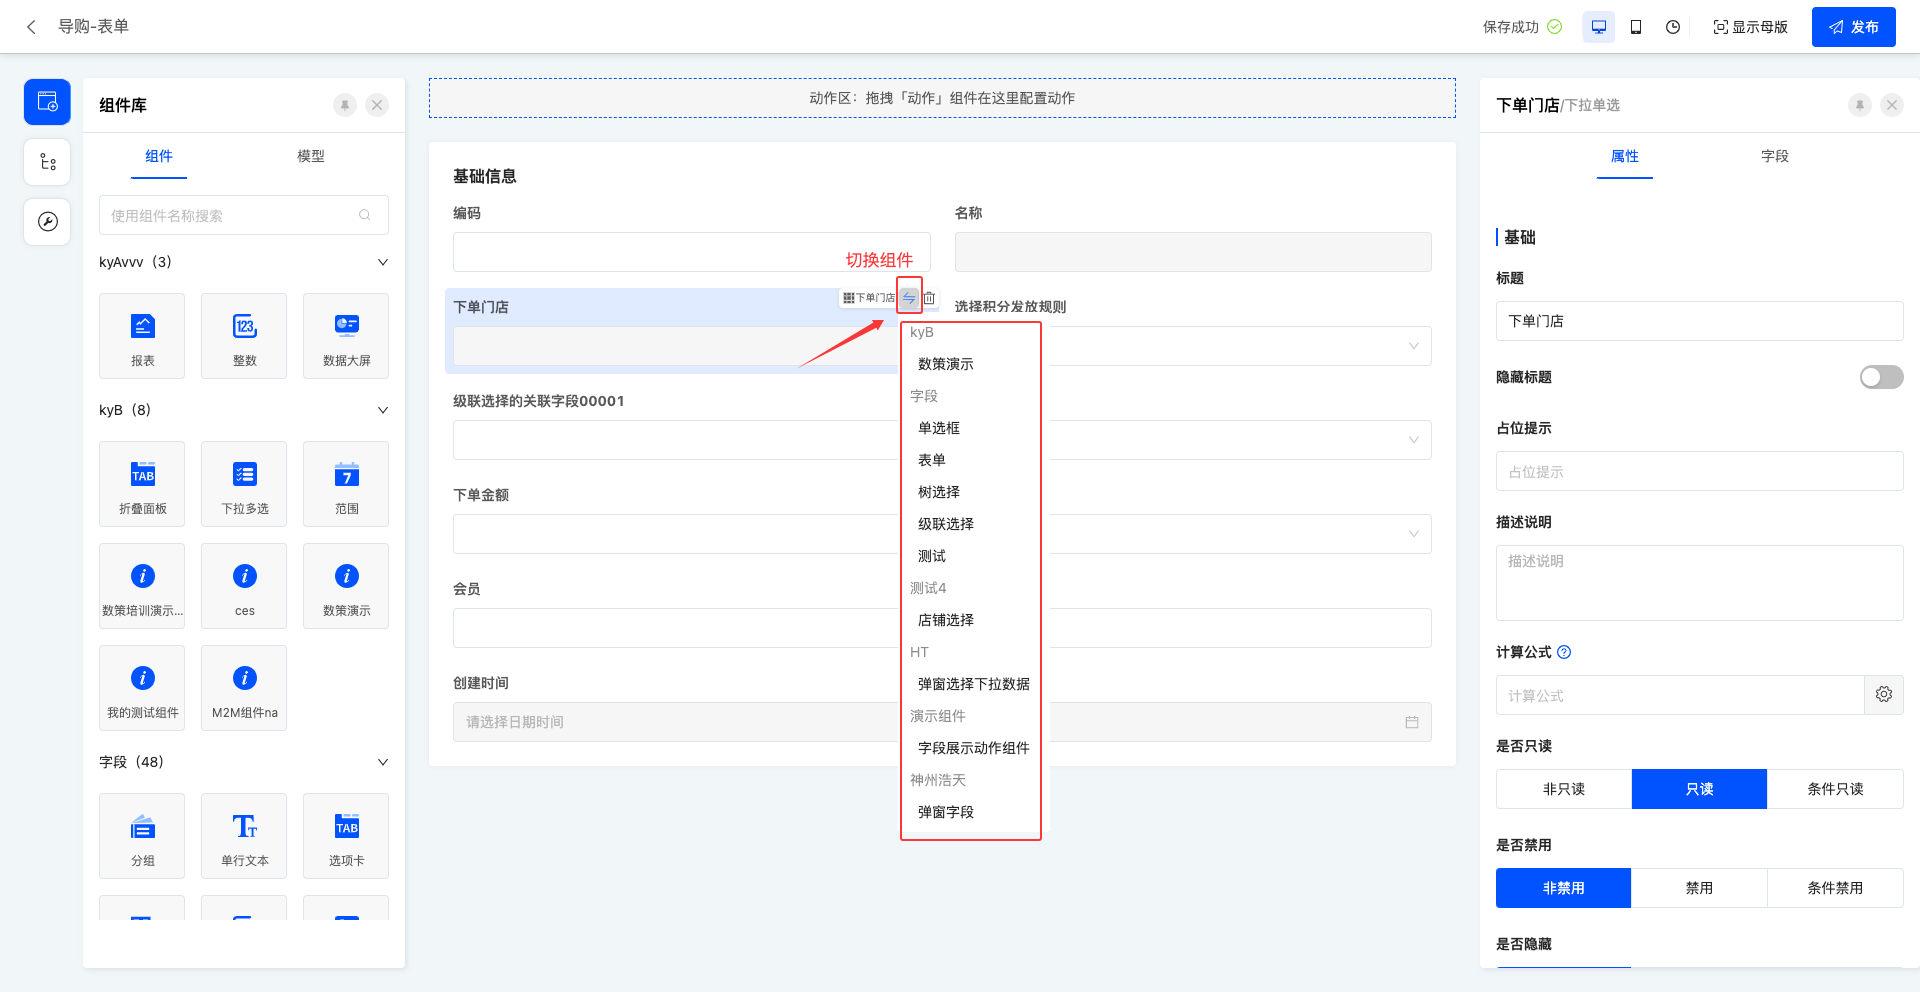Open the calculation formula settings gear
The image size is (1920, 992).
pyautogui.click(x=1883, y=695)
